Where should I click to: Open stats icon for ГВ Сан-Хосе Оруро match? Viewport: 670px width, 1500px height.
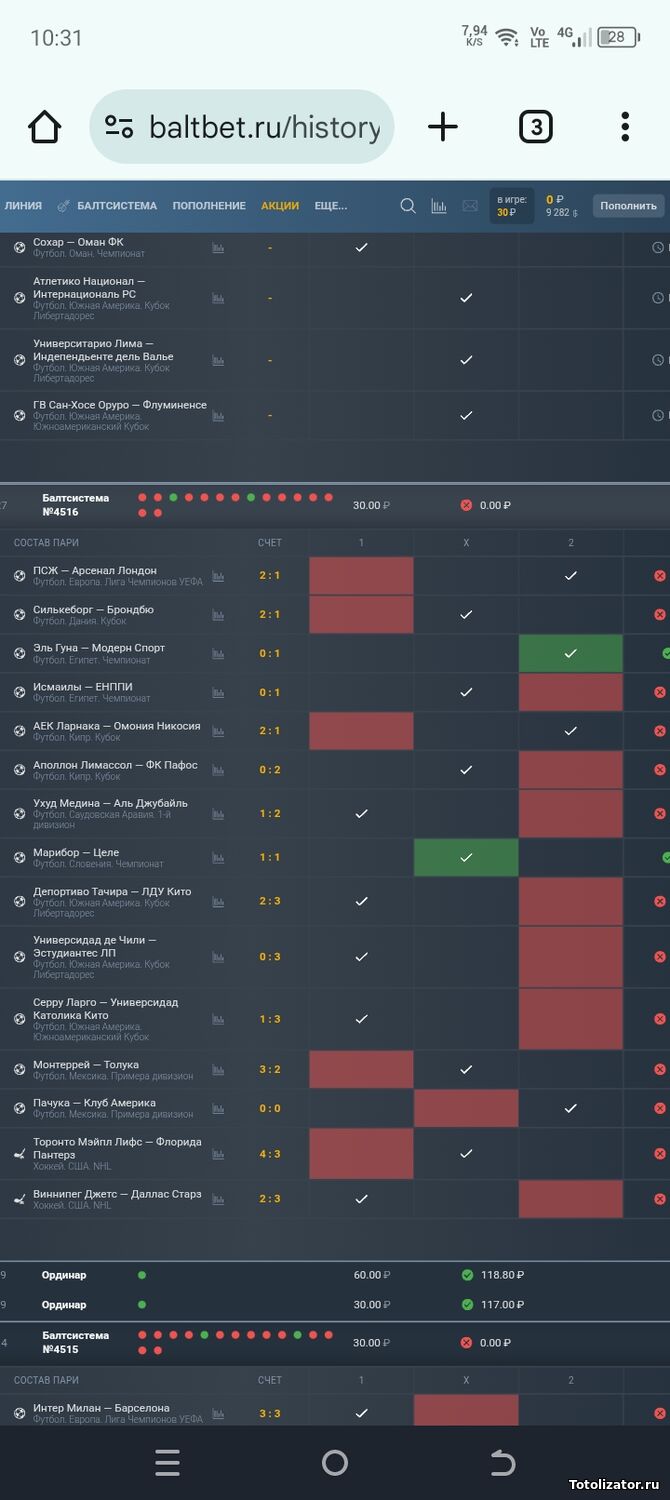[218, 415]
